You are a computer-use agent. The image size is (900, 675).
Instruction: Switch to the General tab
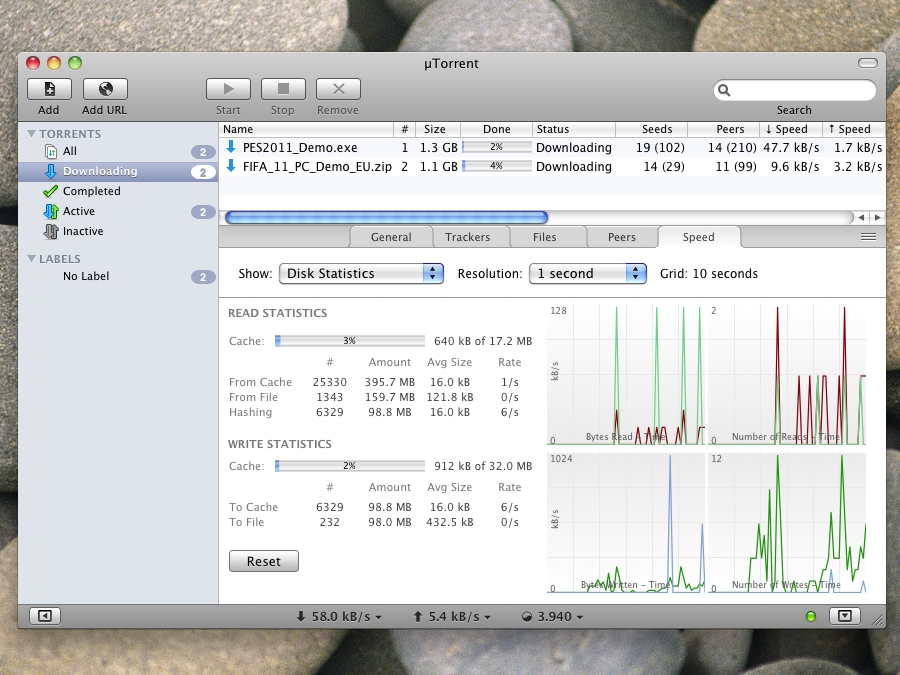click(391, 237)
